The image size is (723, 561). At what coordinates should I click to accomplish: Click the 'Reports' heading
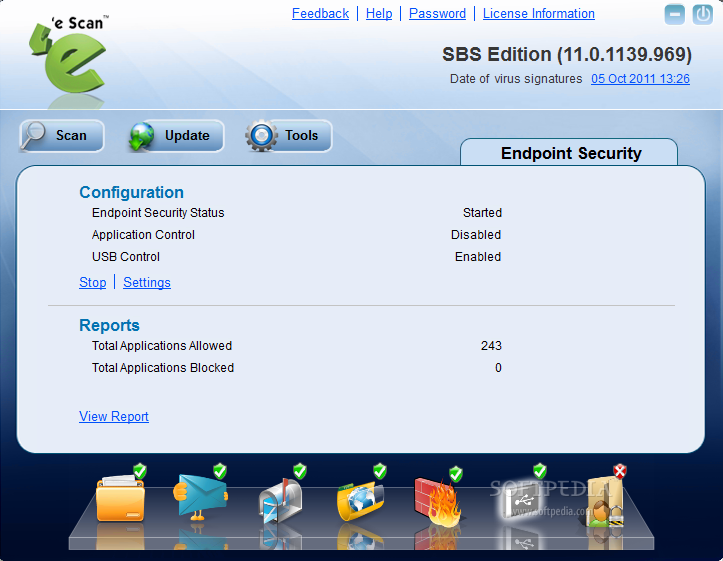(109, 325)
